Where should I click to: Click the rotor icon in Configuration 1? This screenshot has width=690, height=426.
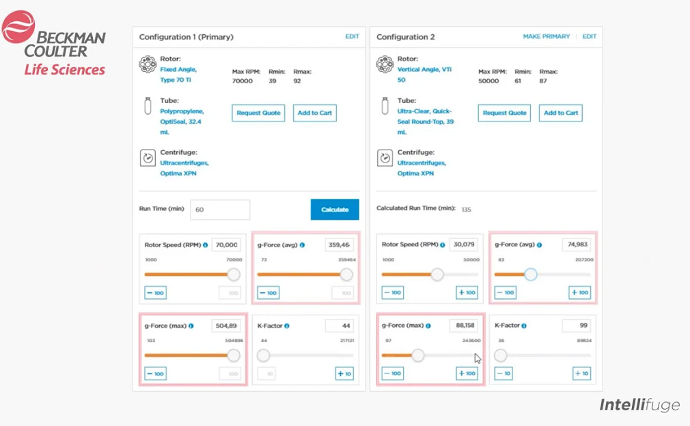coord(148,64)
